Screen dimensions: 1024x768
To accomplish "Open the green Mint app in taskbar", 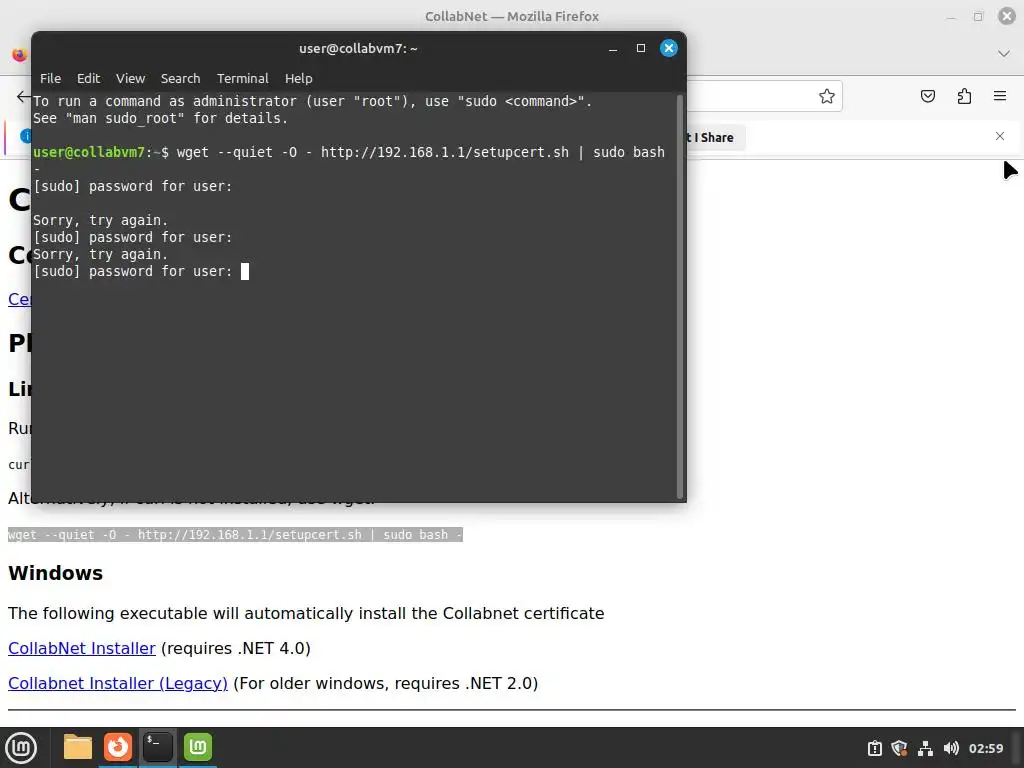I will pos(198,747).
